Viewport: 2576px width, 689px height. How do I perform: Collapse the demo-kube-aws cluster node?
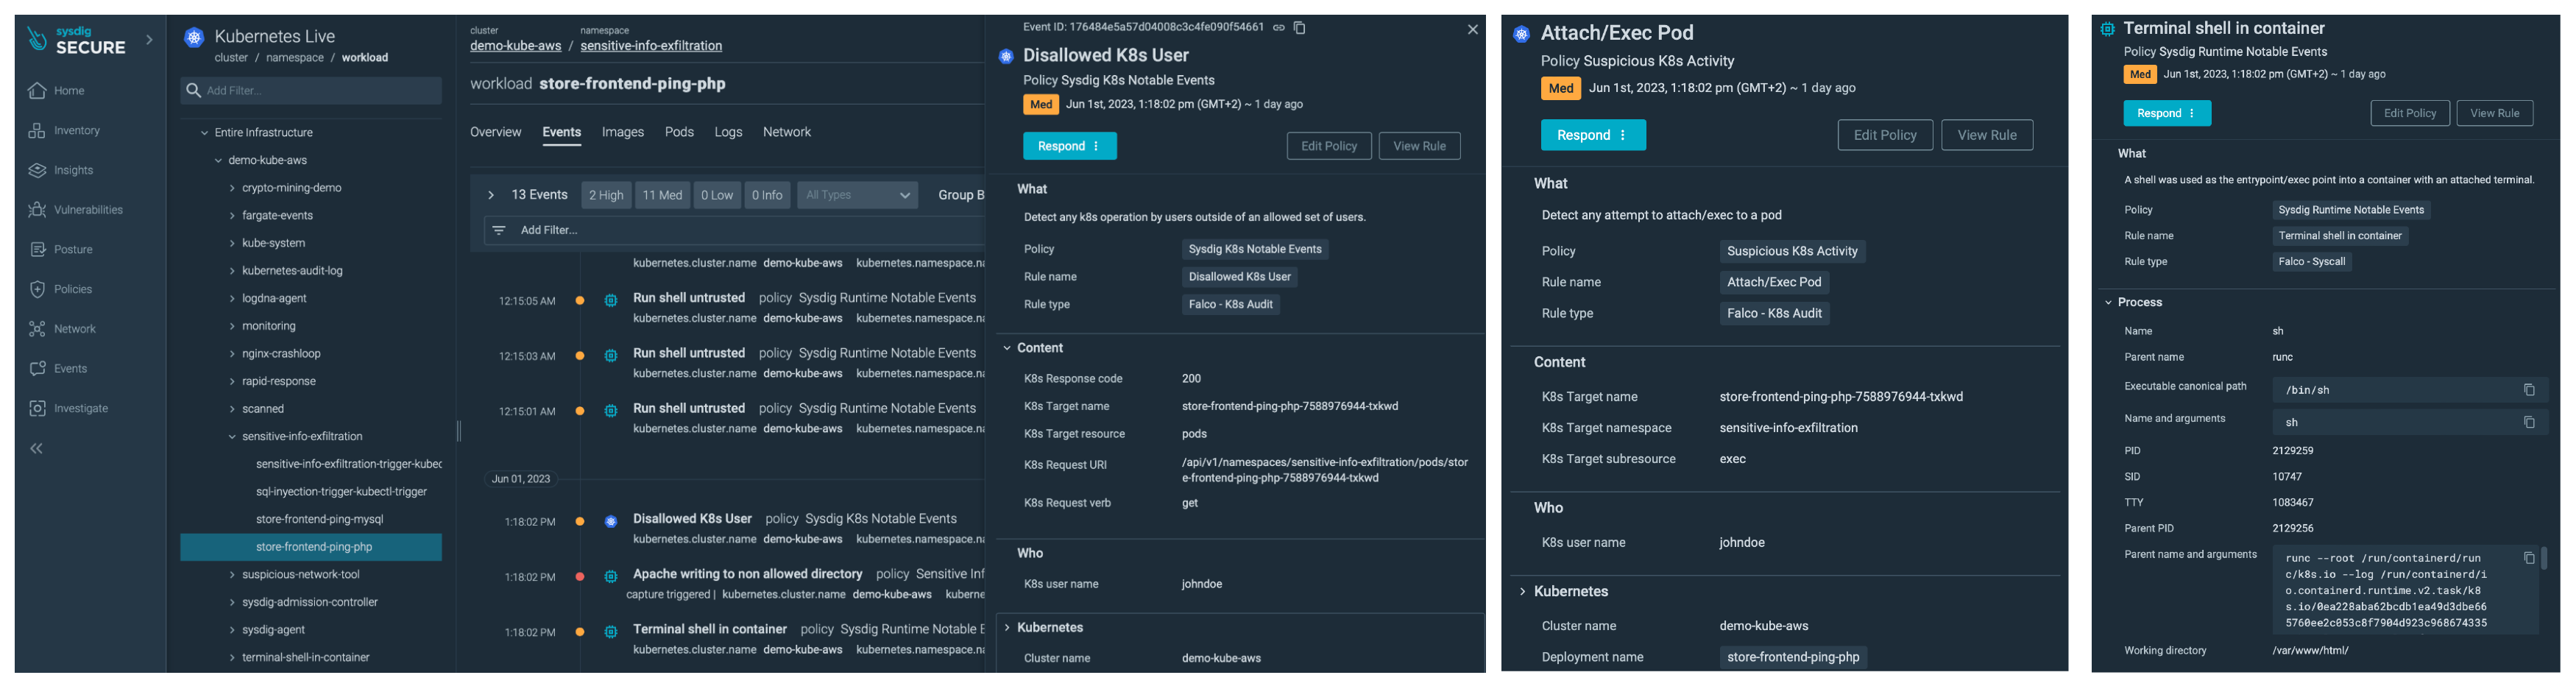(219, 161)
